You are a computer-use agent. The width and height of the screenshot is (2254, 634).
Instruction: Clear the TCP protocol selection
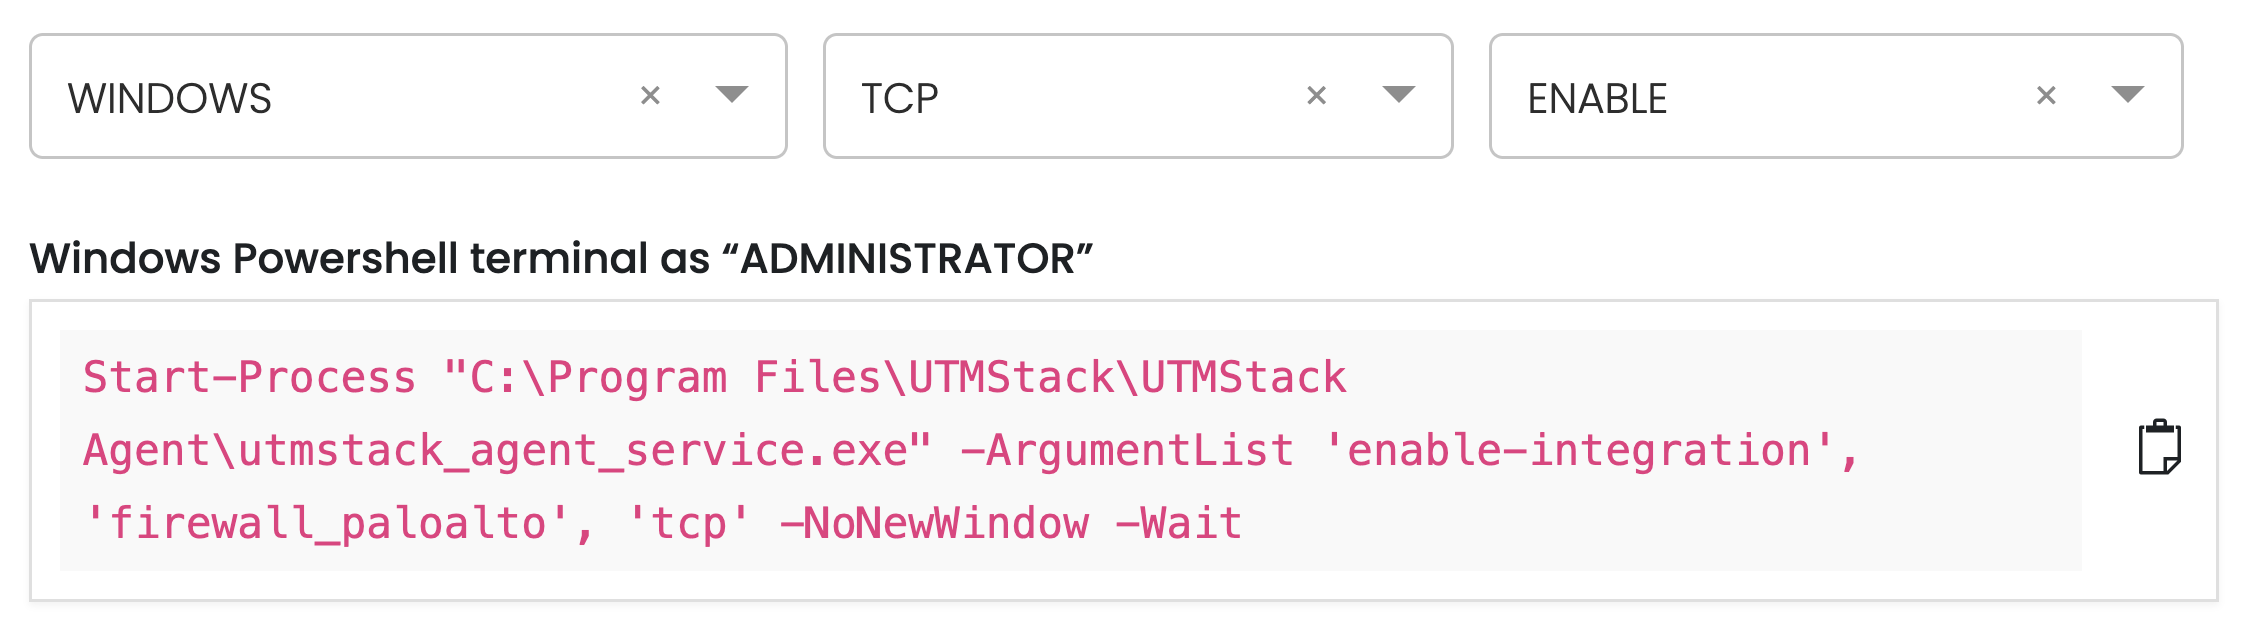(x=1316, y=96)
